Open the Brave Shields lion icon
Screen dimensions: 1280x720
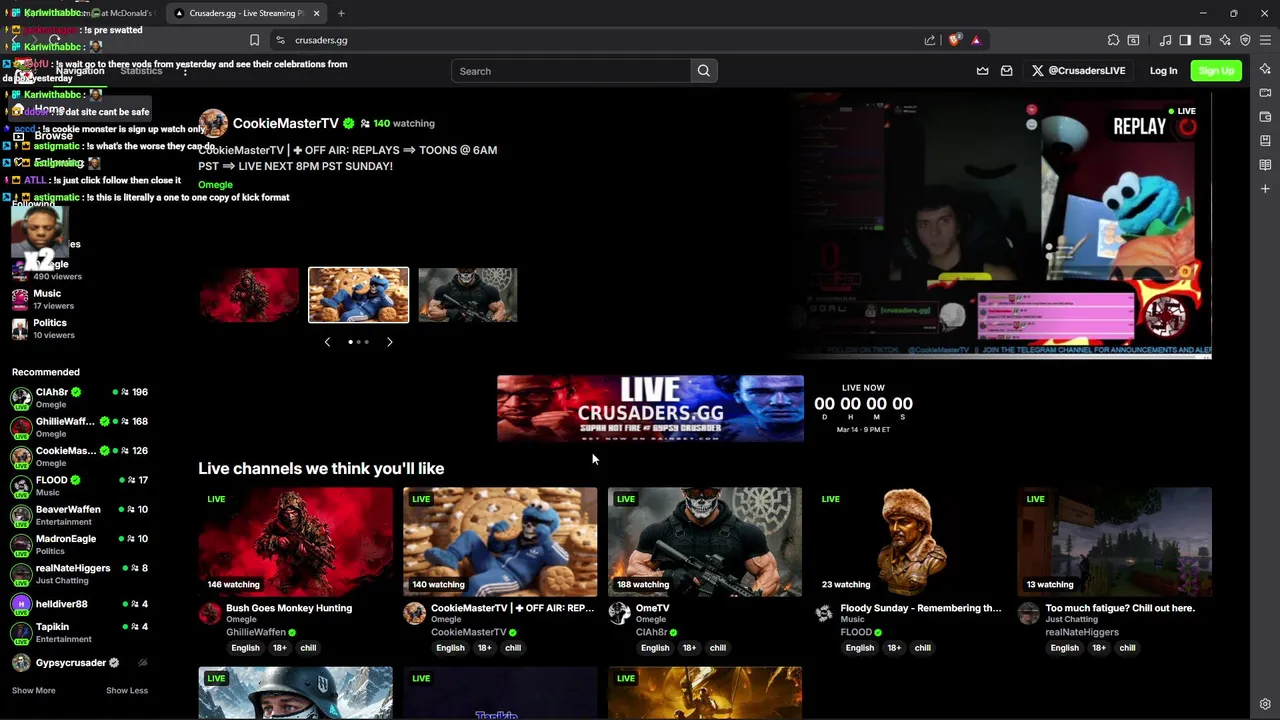click(955, 40)
